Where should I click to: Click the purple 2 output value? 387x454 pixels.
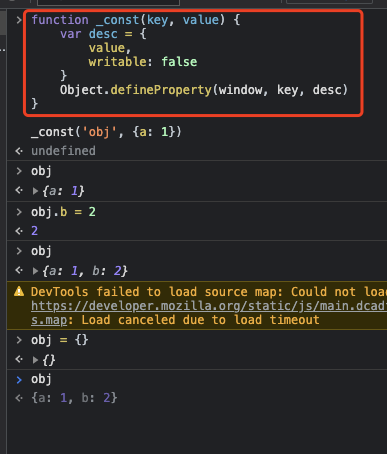click(x=34, y=231)
